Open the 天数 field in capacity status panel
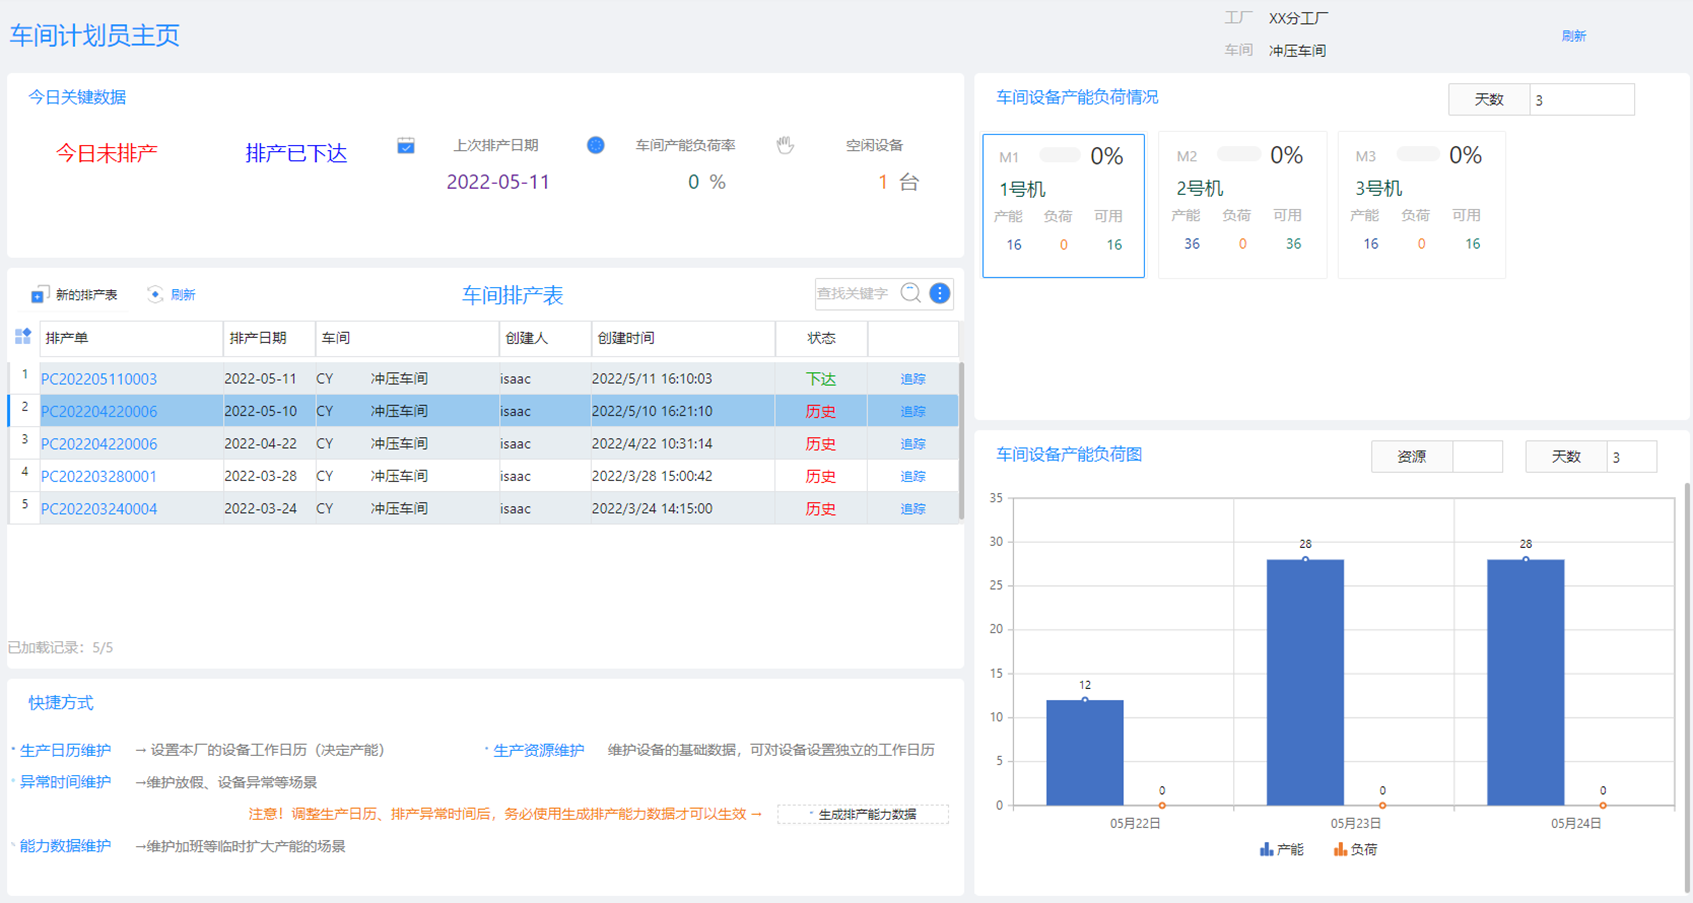Screen dimensions: 1693x903 (1581, 100)
